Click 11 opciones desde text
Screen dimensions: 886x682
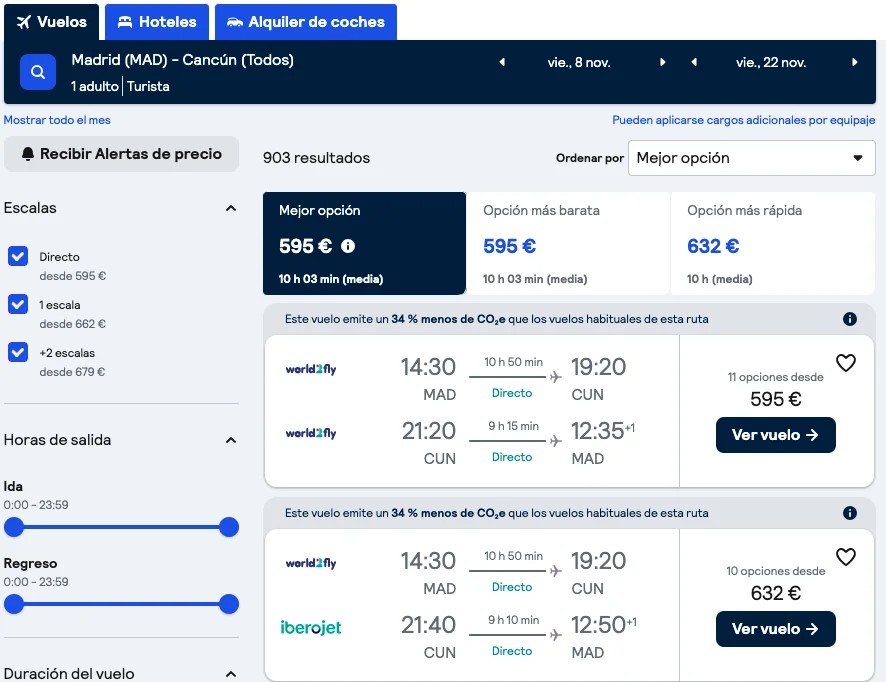(775, 377)
